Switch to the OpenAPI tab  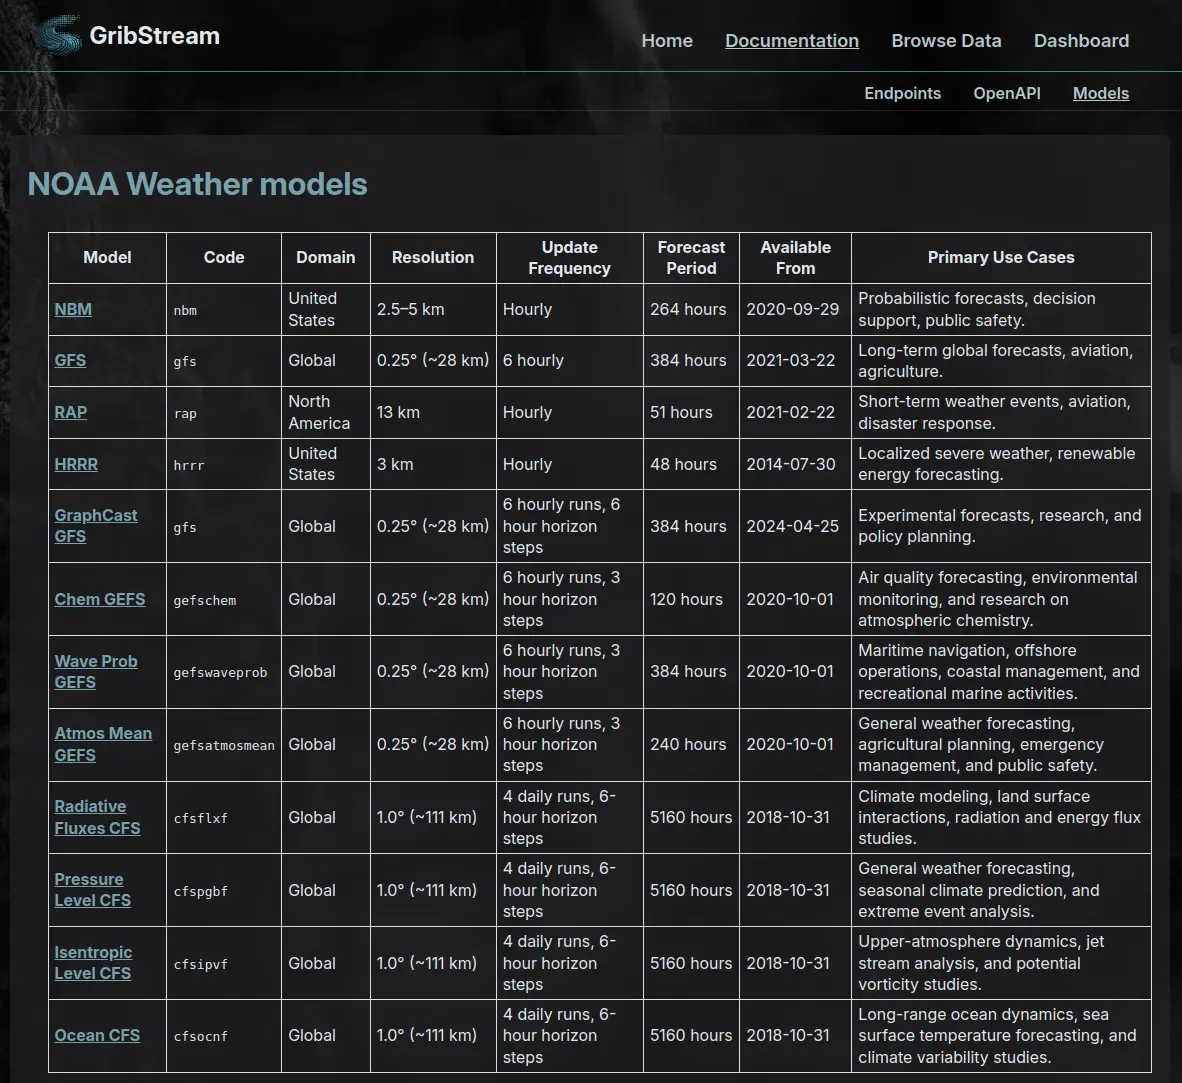click(x=1006, y=93)
